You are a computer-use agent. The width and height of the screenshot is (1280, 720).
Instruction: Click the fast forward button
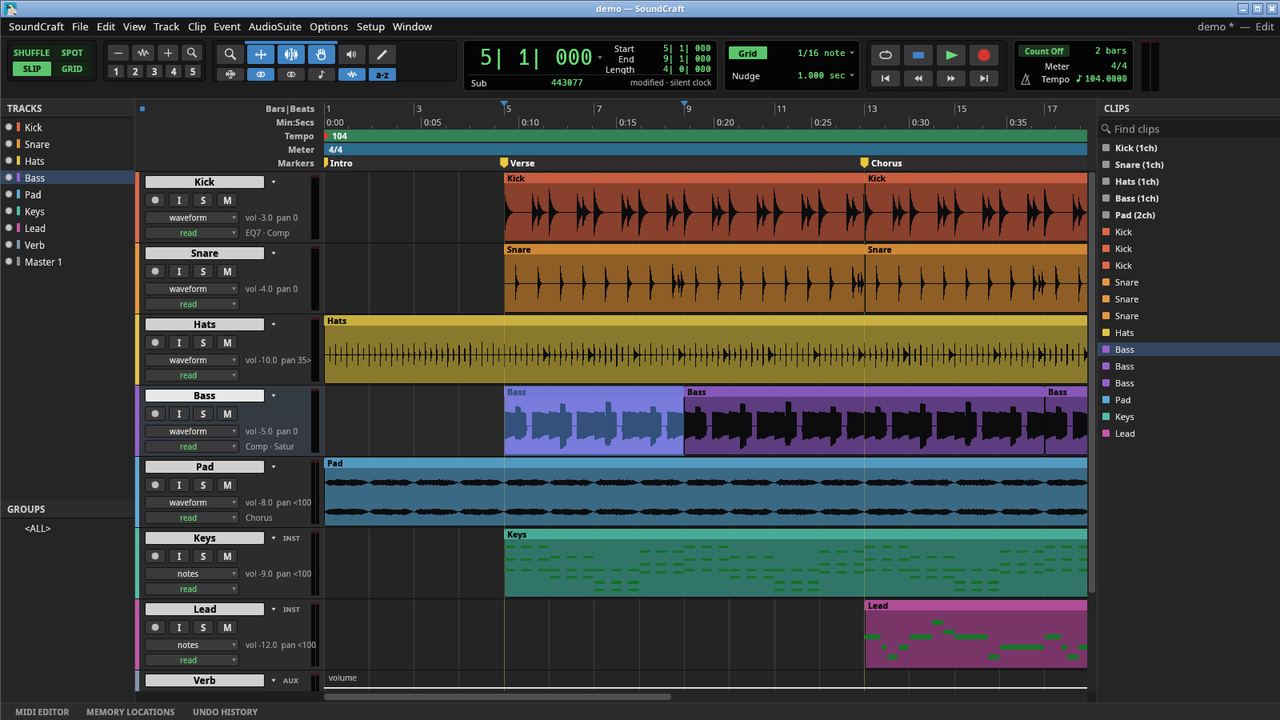coord(951,78)
